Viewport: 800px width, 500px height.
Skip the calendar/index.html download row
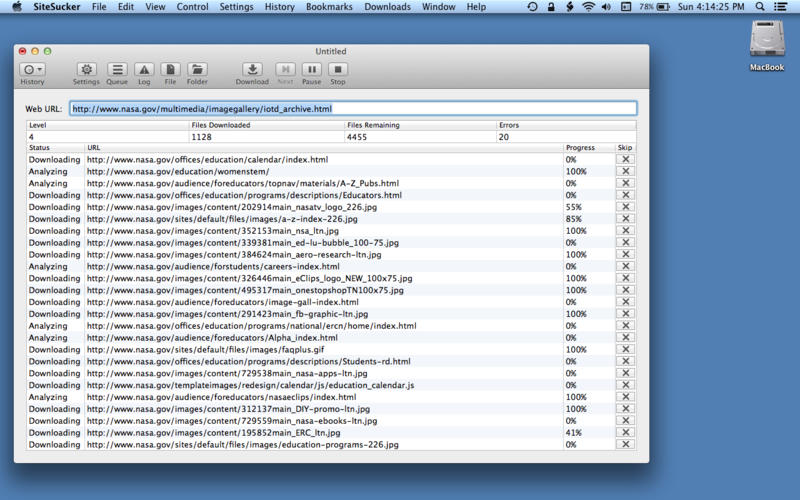click(625, 160)
